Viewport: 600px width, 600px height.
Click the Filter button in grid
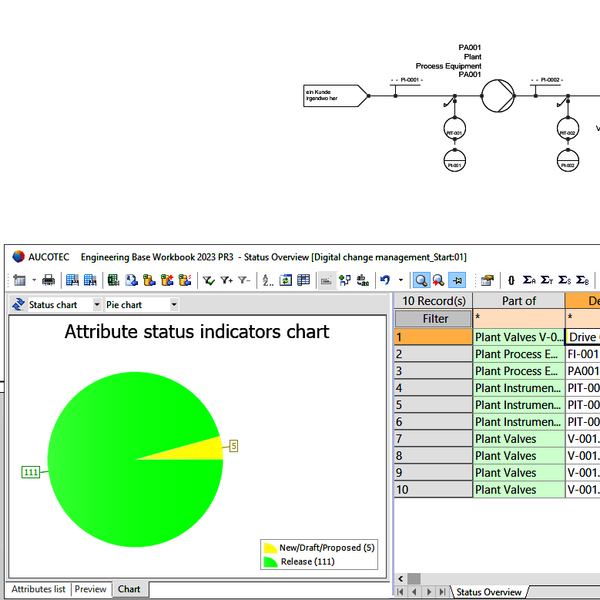tap(435, 318)
